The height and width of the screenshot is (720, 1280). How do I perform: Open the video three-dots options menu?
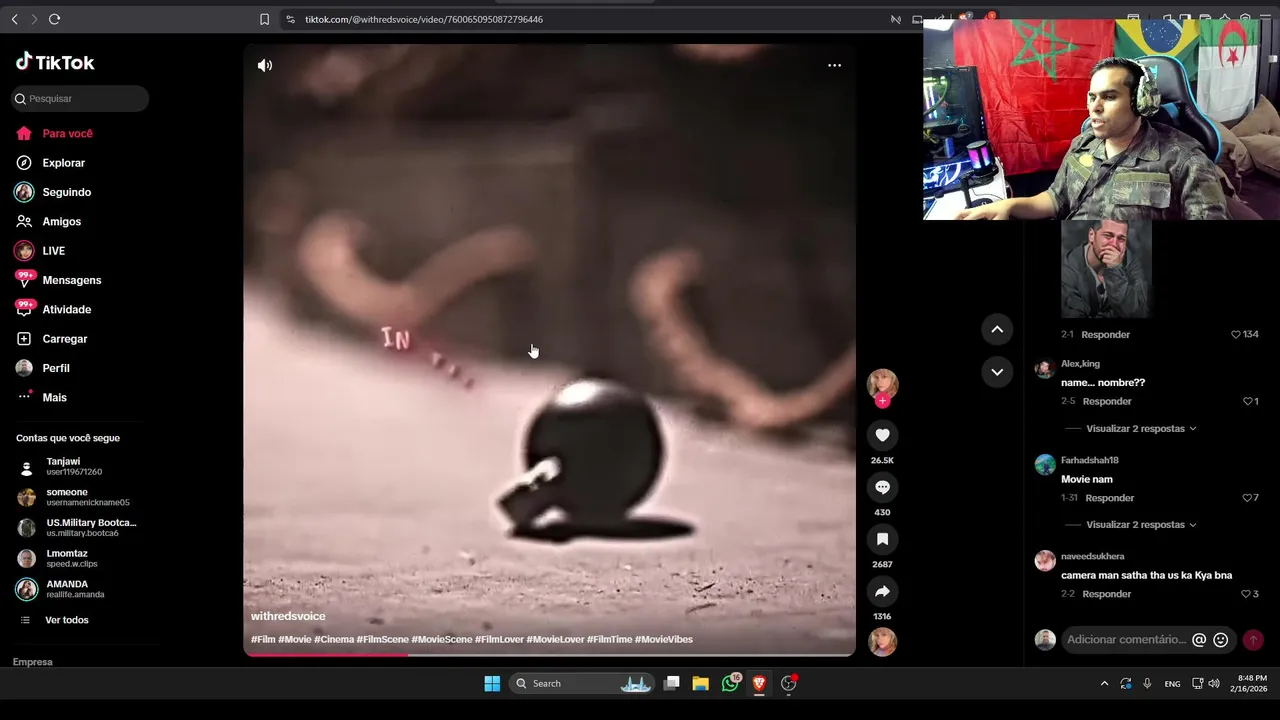pos(834,65)
